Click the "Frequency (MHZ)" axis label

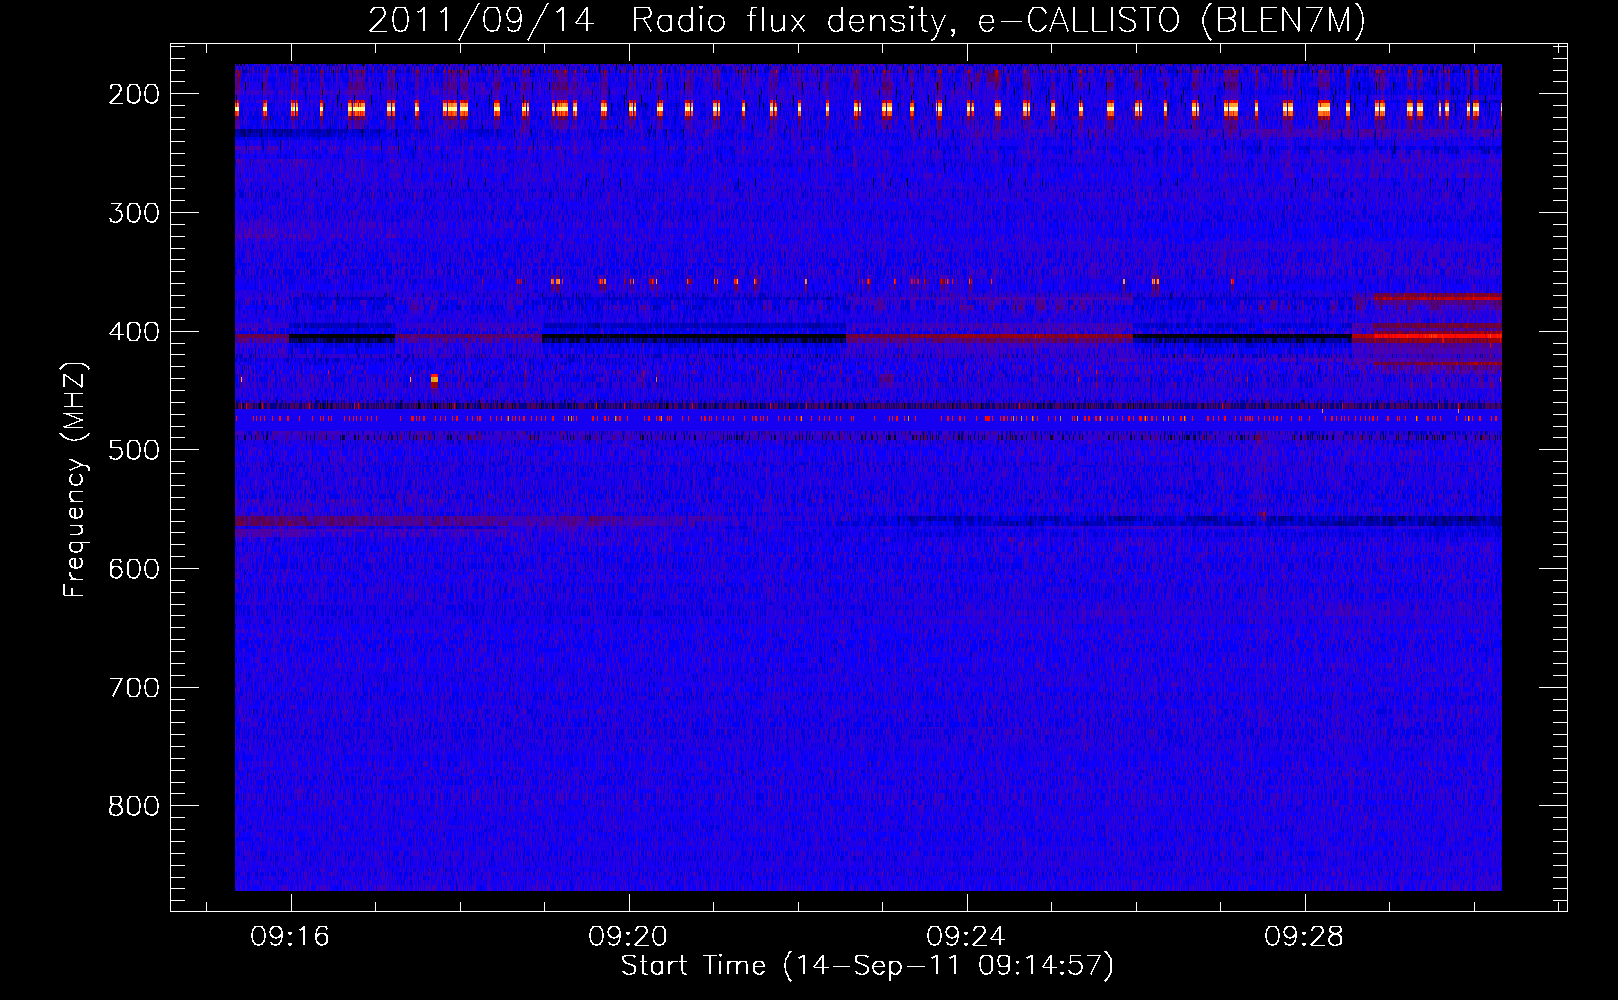[x=75, y=479]
